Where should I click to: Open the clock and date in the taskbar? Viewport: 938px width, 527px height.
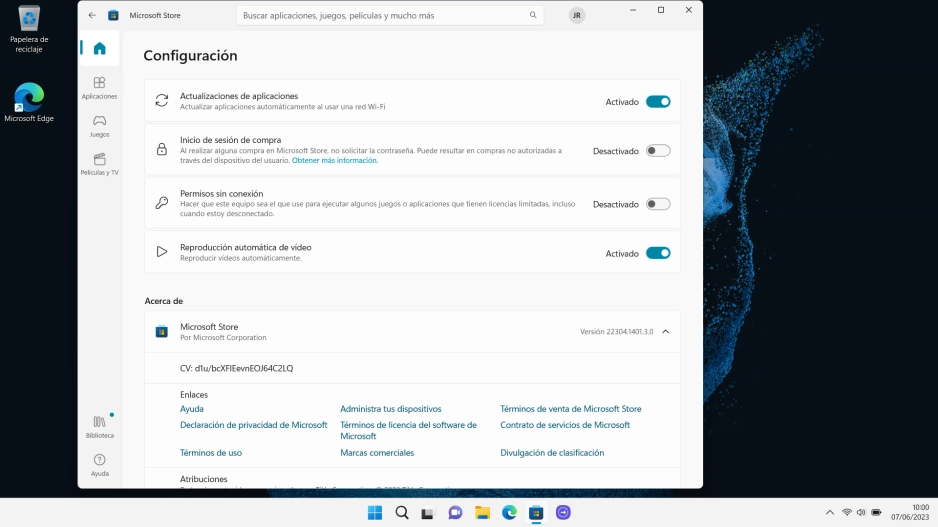(910, 513)
